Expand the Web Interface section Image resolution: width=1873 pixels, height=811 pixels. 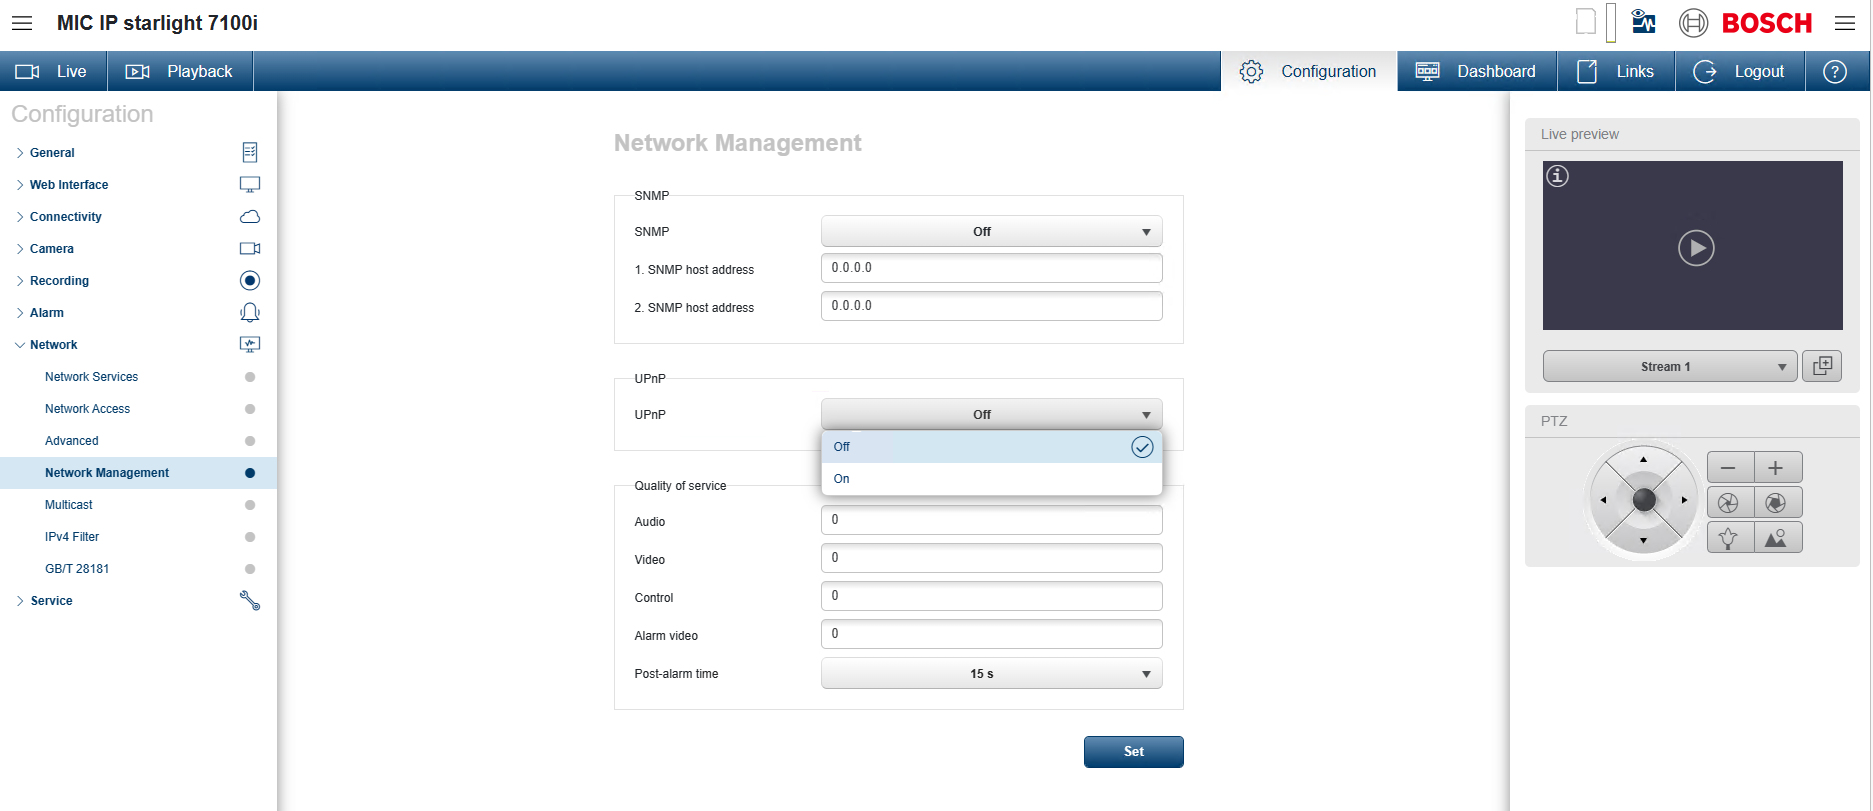20,185
